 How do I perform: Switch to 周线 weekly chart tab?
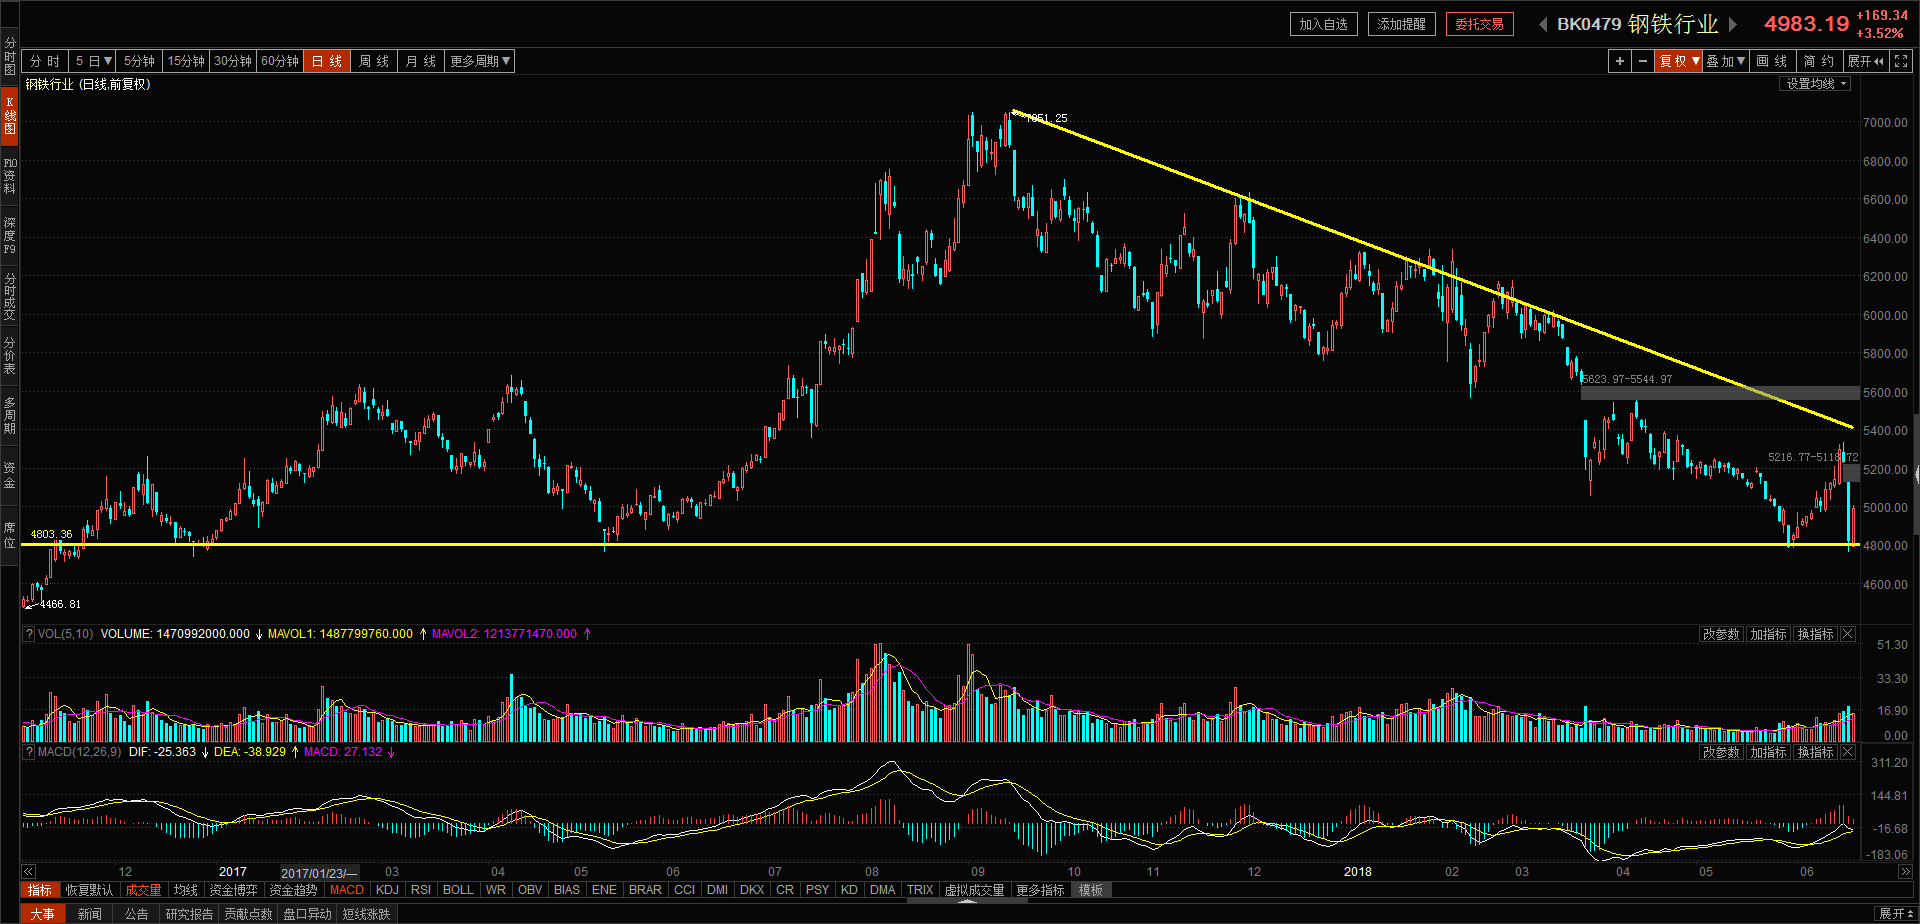point(374,61)
